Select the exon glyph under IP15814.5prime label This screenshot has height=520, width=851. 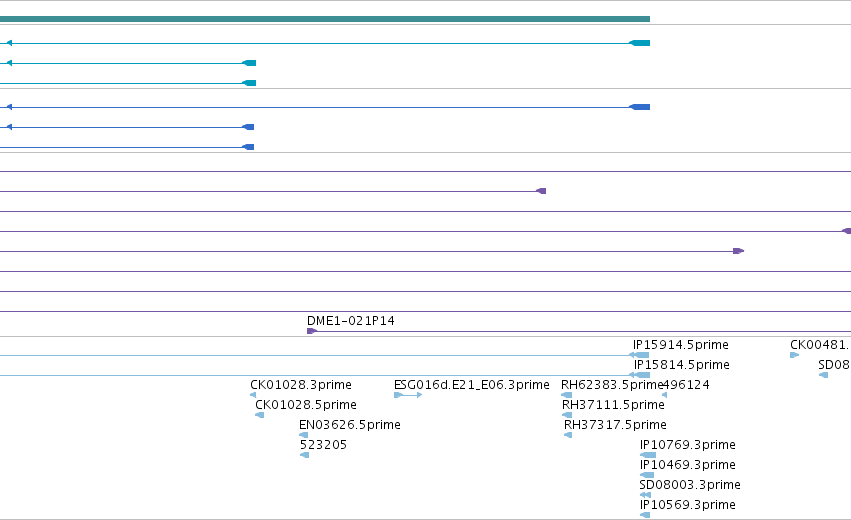click(640, 375)
